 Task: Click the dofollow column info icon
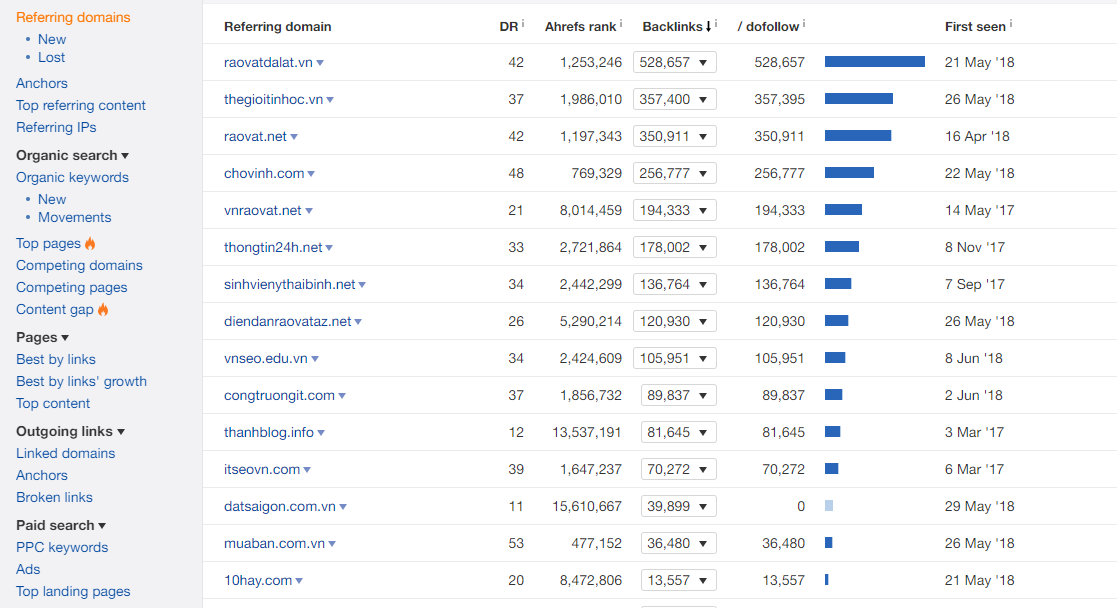click(x=804, y=24)
